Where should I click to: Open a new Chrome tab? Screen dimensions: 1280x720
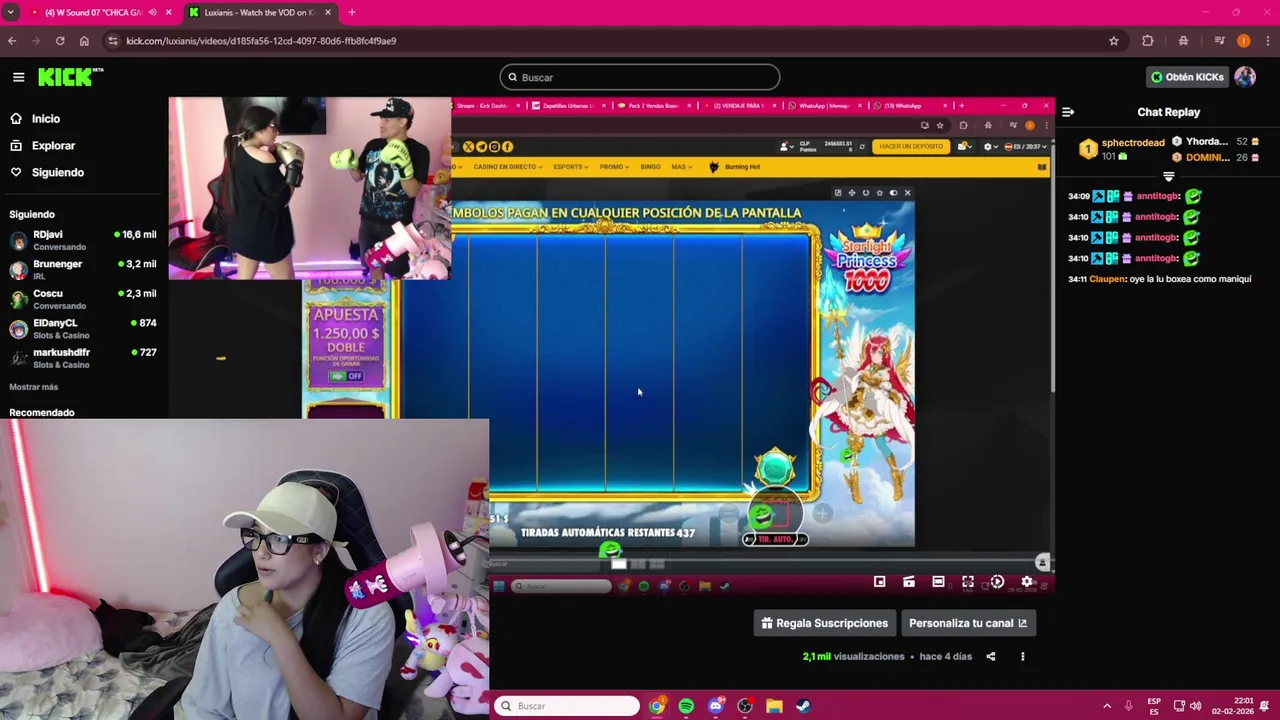pos(351,12)
